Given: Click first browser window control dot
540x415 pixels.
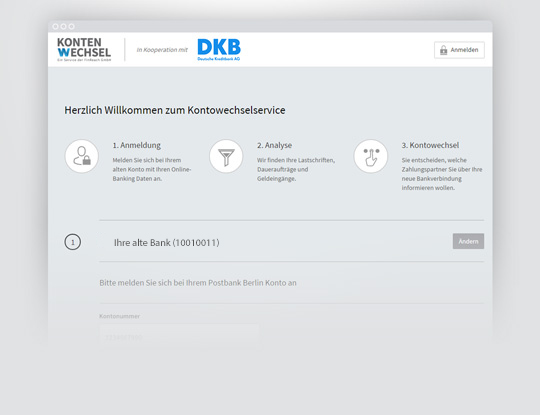Looking at the screenshot, I should point(55,27).
